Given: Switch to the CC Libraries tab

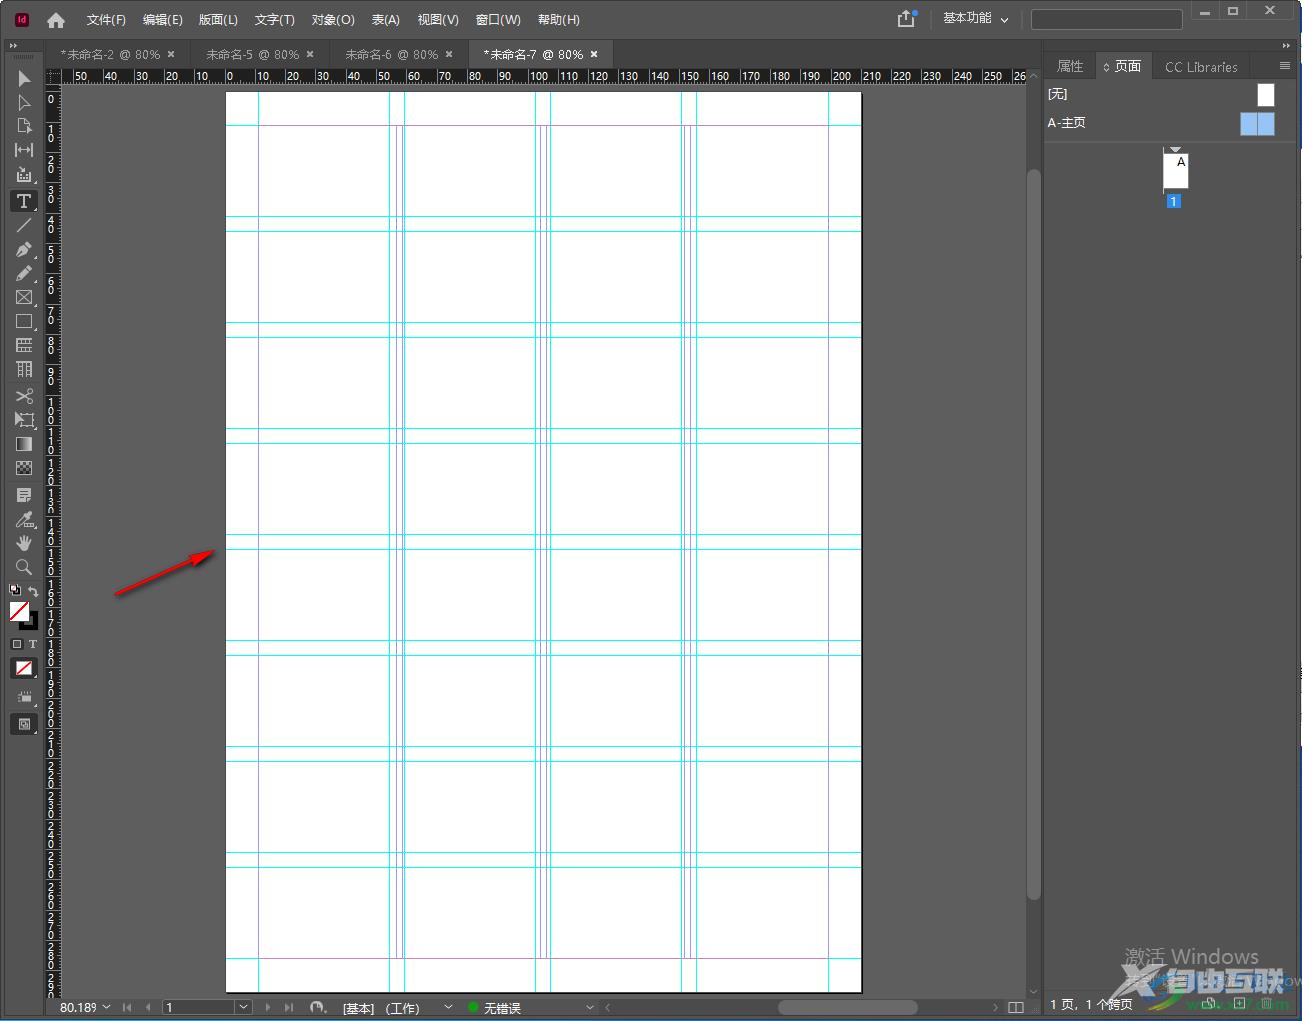Looking at the screenshot, I should [1201, 67].
